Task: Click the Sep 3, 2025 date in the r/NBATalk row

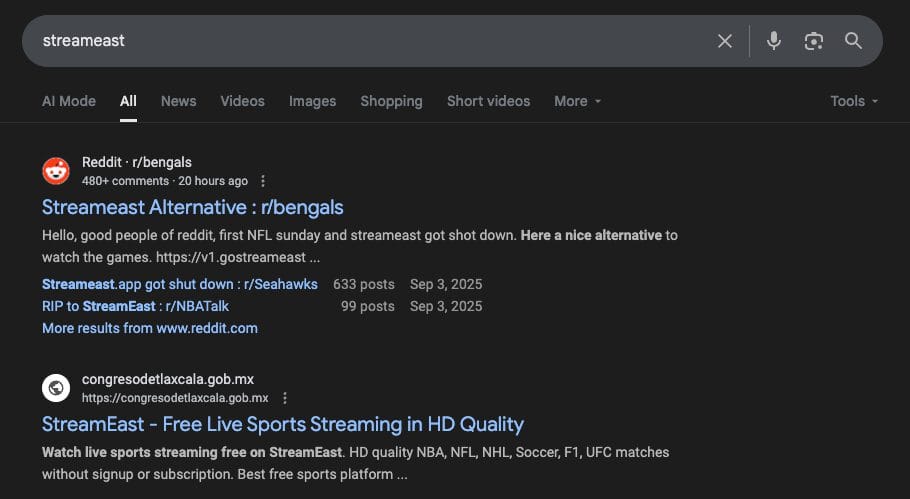Action: click(446, 306)
